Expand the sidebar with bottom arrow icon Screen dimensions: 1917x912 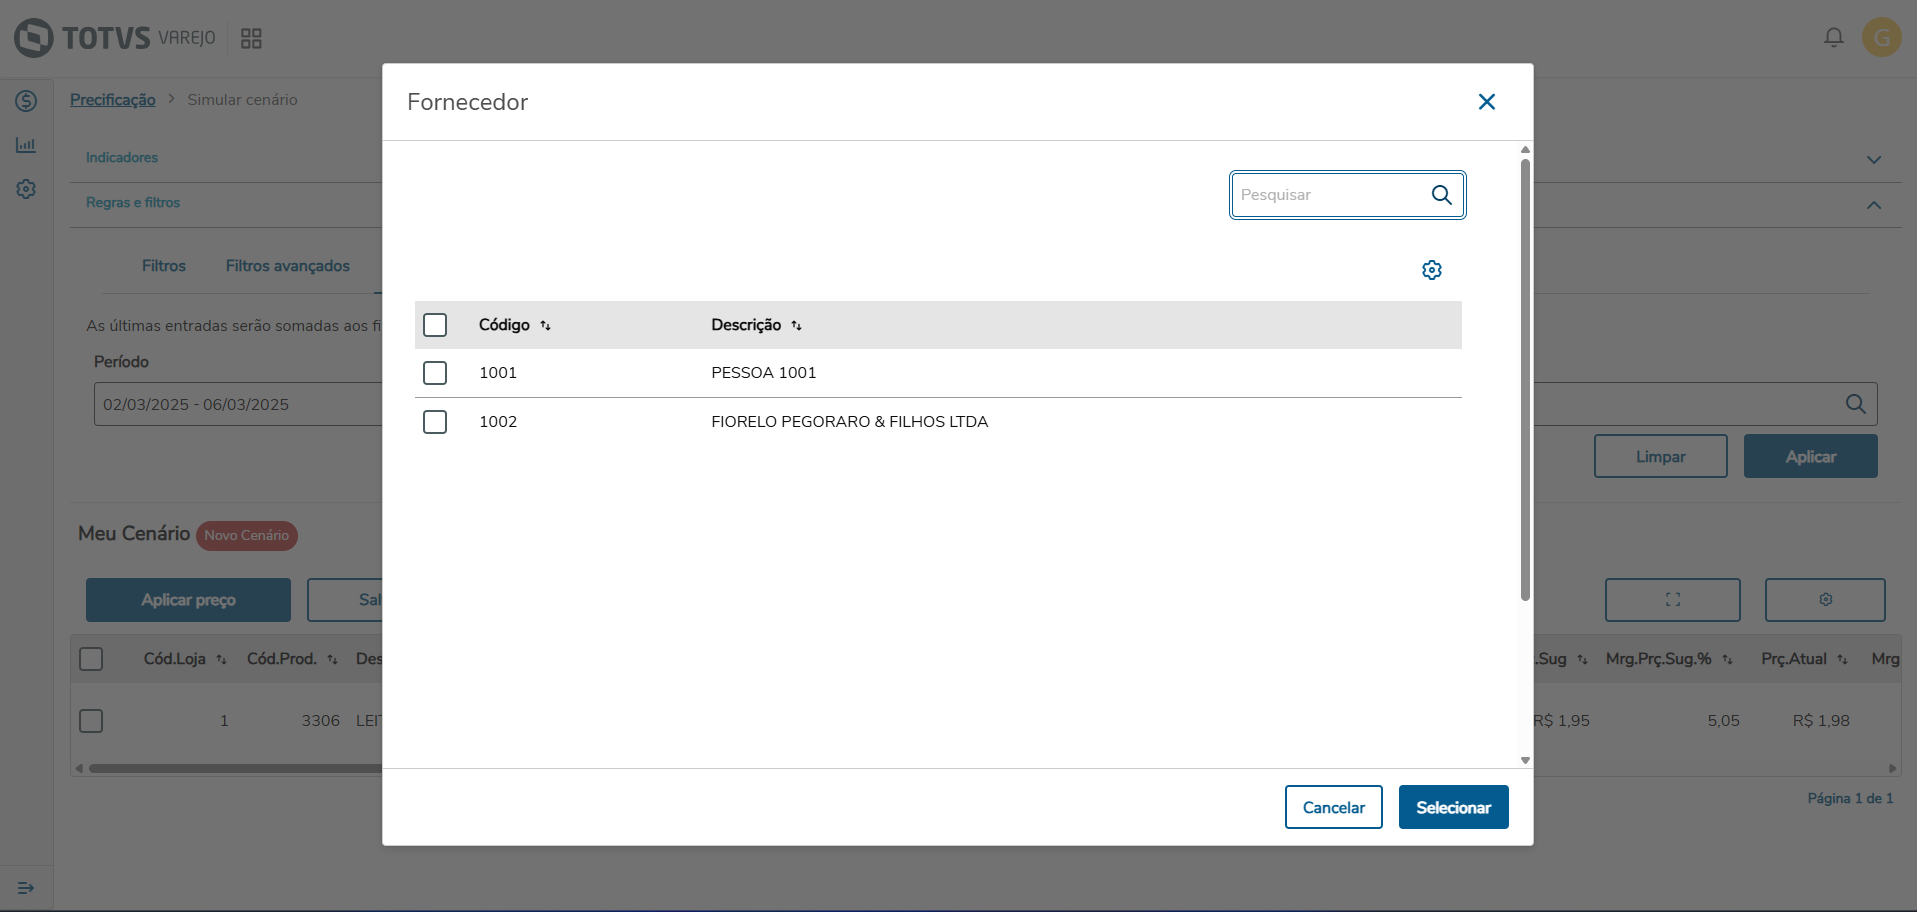(26, 888)
